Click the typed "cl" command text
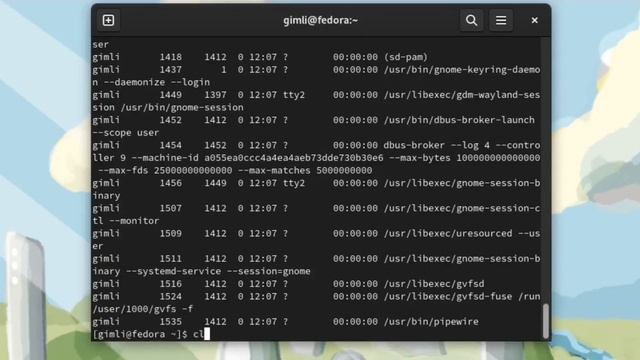Image resolution: width=640 pixels, height=360 pixels. (198, 334)
